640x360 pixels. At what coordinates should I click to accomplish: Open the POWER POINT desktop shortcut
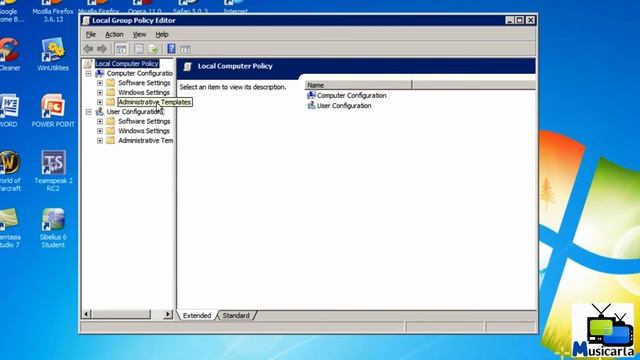click(53, 111)
